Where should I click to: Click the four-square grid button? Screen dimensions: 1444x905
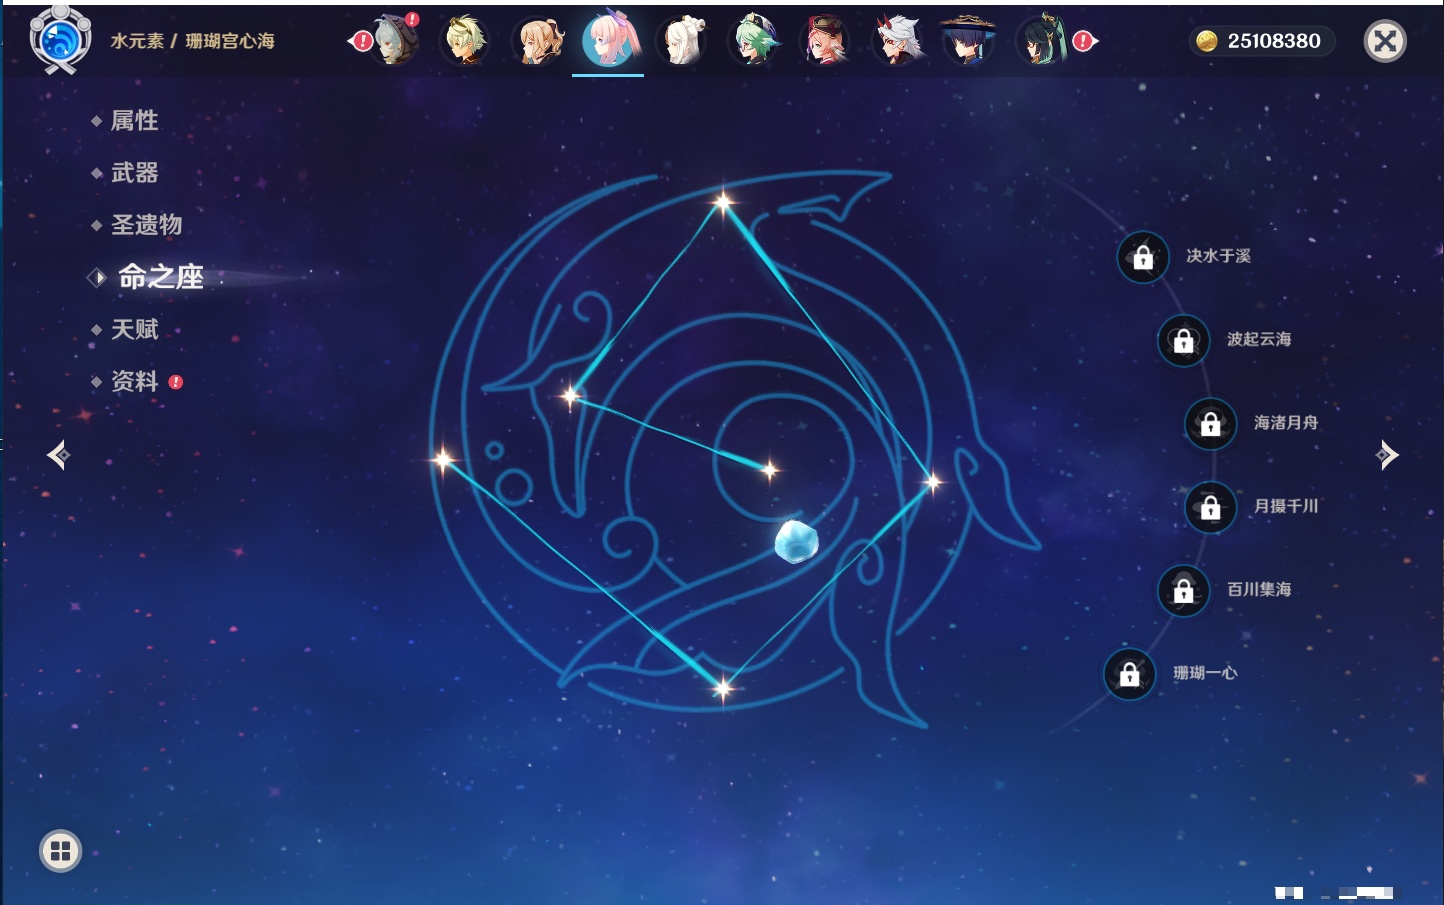click(60, 851)
